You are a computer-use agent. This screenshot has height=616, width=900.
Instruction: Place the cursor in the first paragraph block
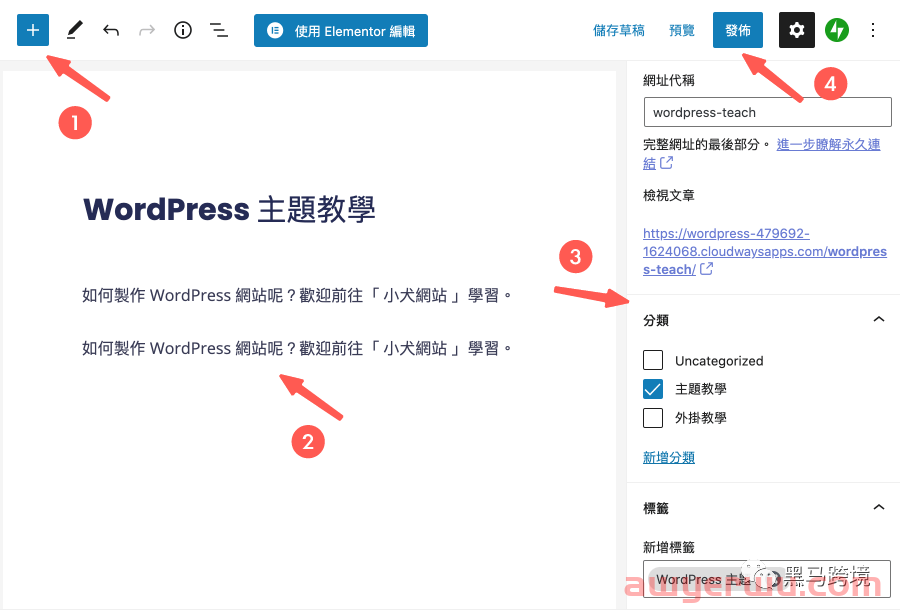point(297,296)
